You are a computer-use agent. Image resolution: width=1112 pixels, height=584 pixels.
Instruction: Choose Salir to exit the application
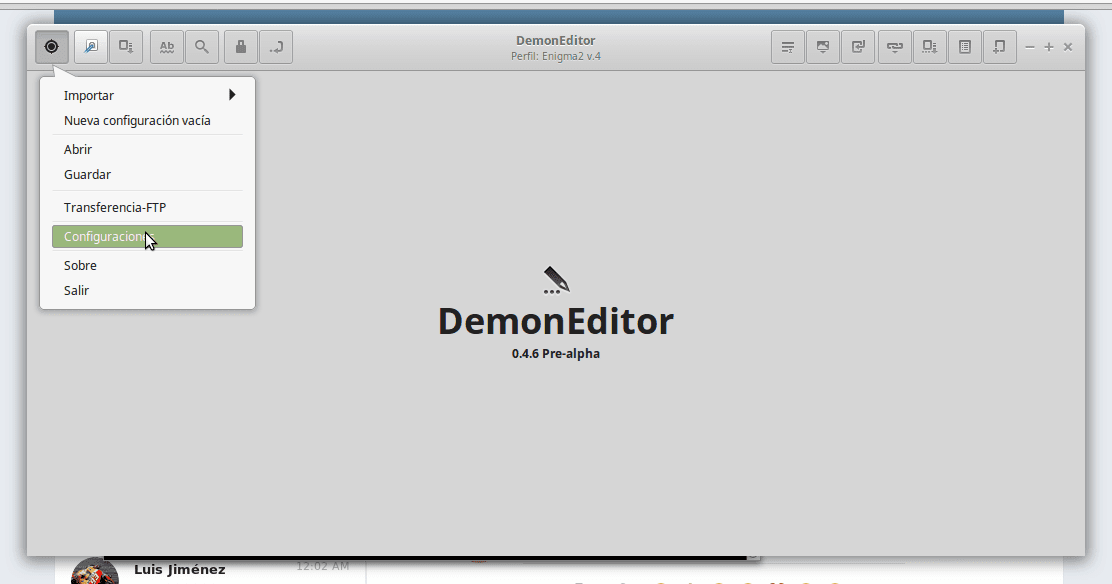(x=76, y=290)
